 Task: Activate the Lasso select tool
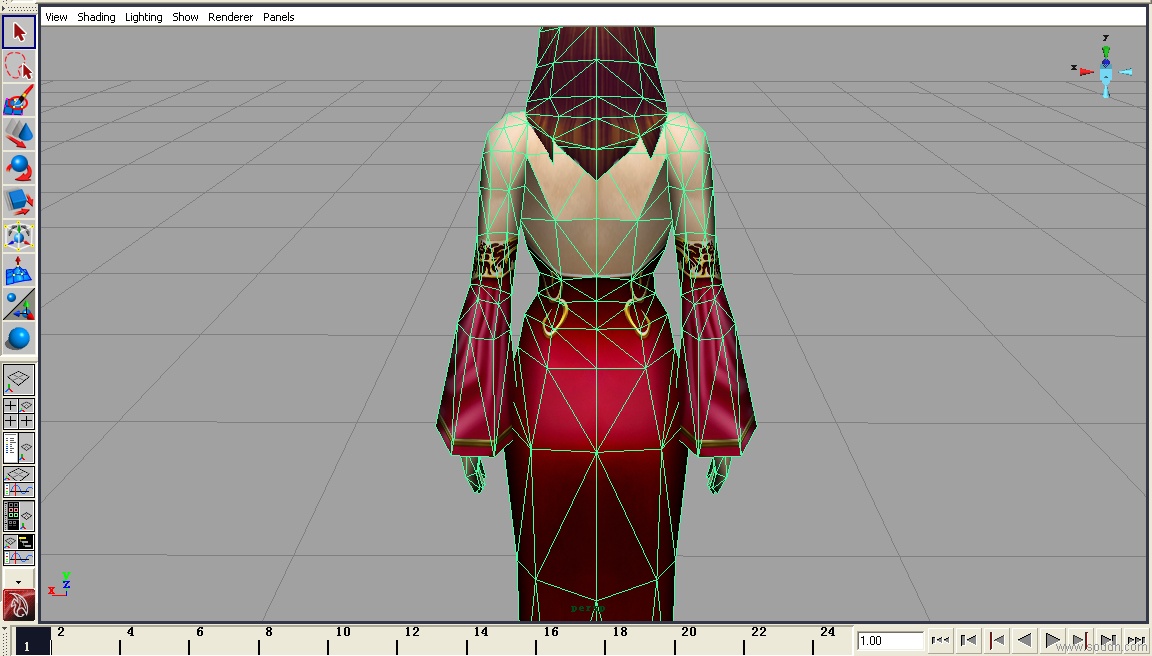coord(19,66)
